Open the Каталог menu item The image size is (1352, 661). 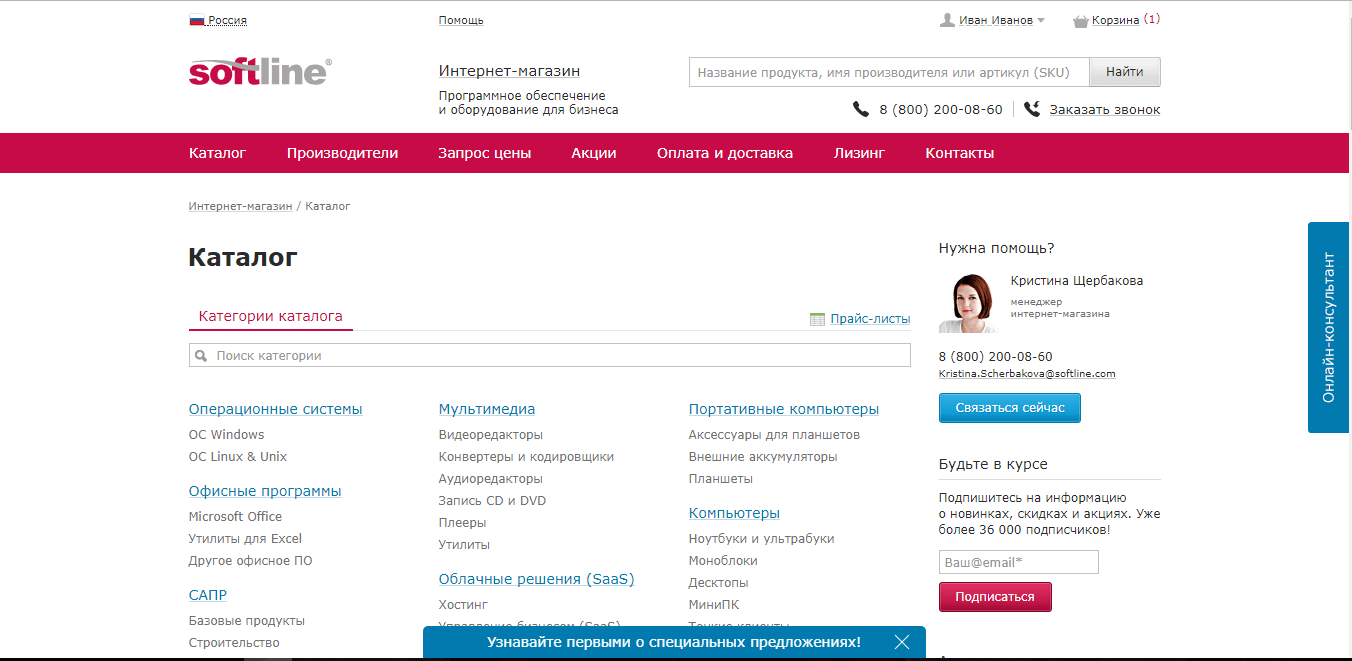(x=217, y=153)
